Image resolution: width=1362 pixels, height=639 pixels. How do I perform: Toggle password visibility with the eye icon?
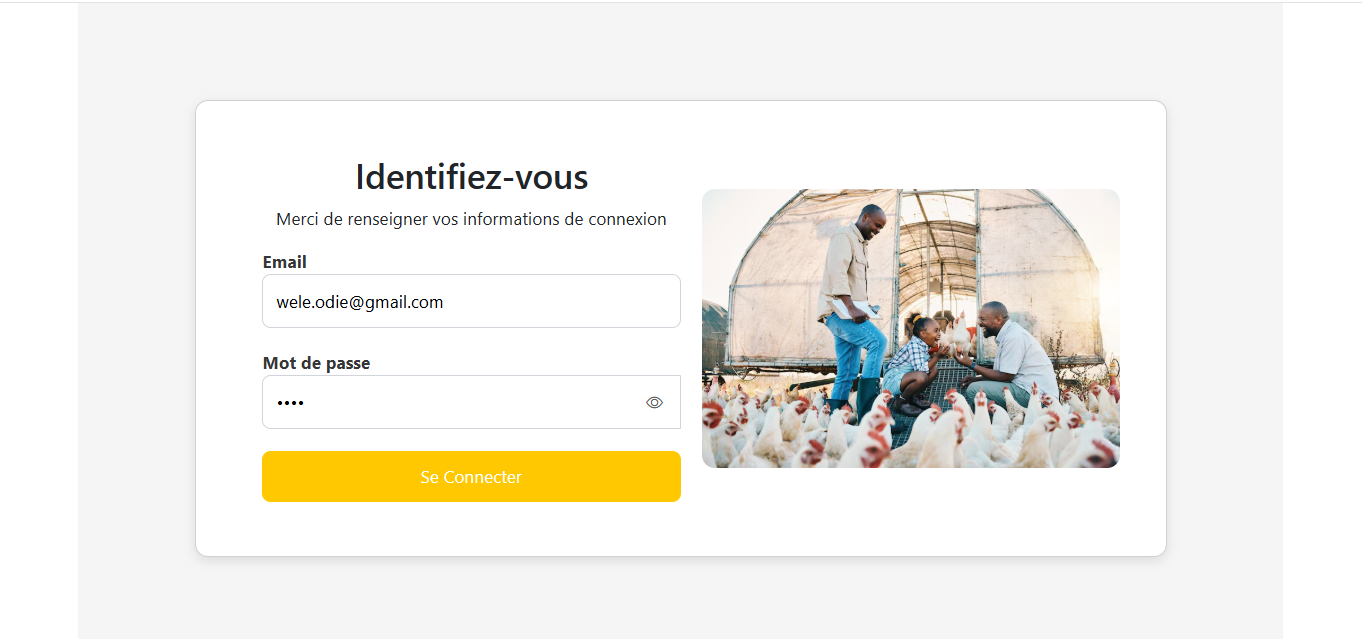[x=654, y=402]
